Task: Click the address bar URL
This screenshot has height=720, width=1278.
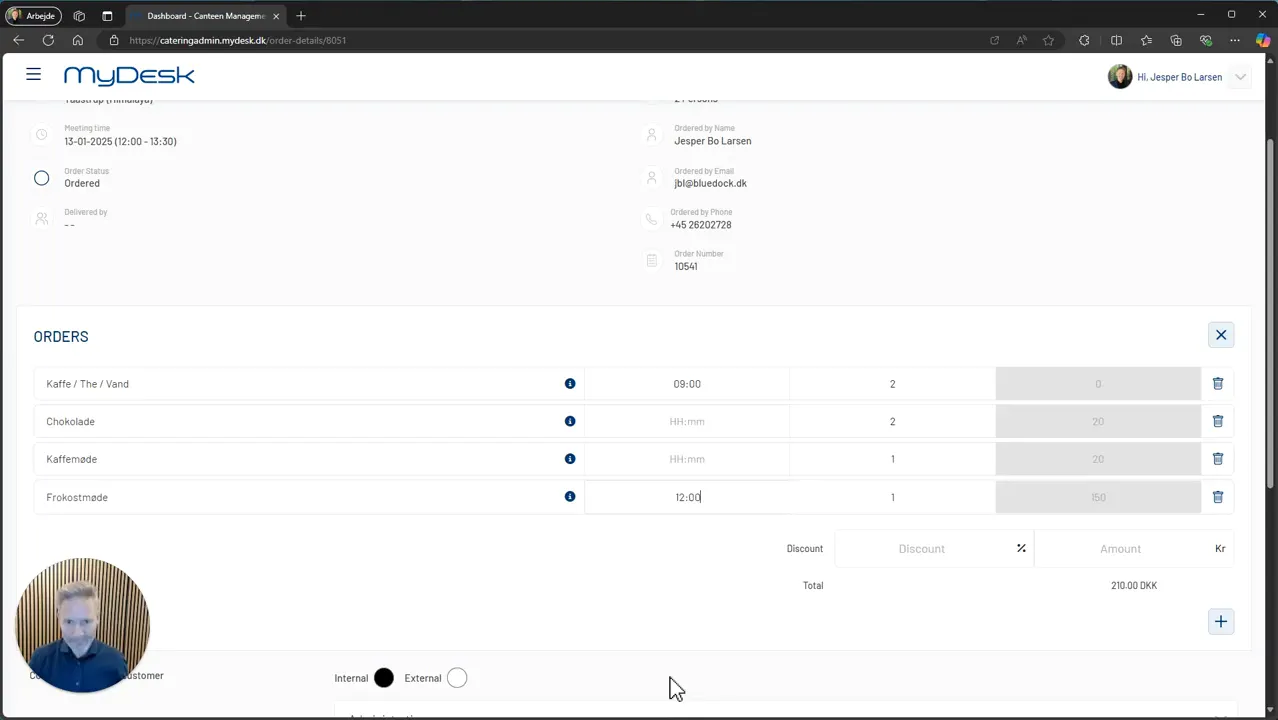Action: (238, 41)
